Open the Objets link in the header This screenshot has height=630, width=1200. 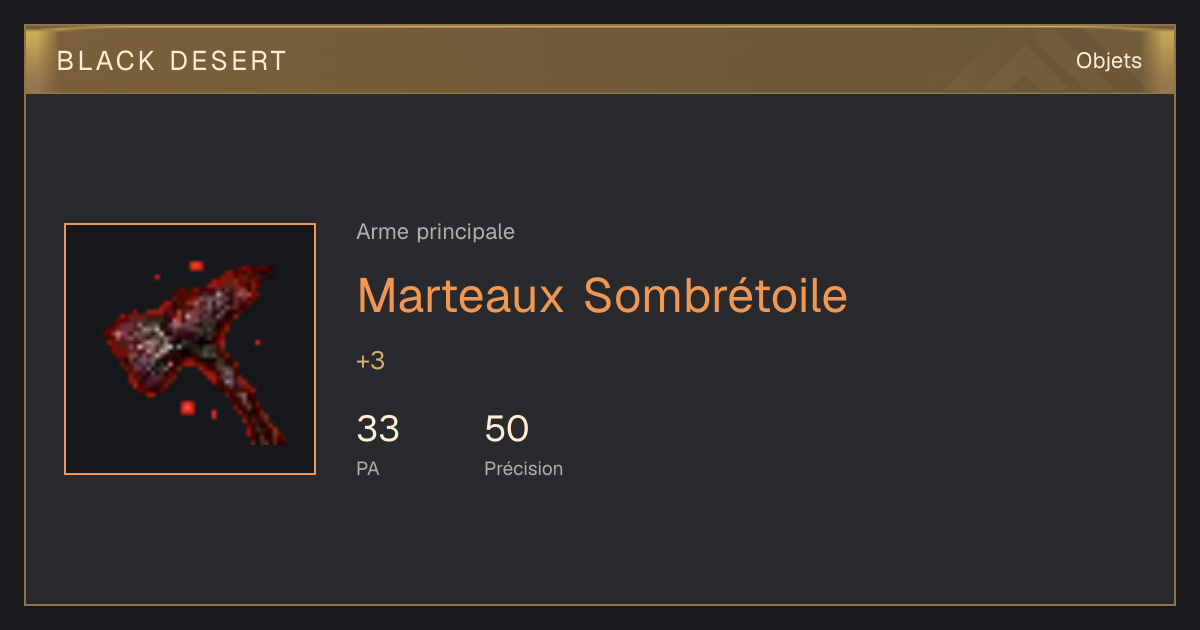1109,61
